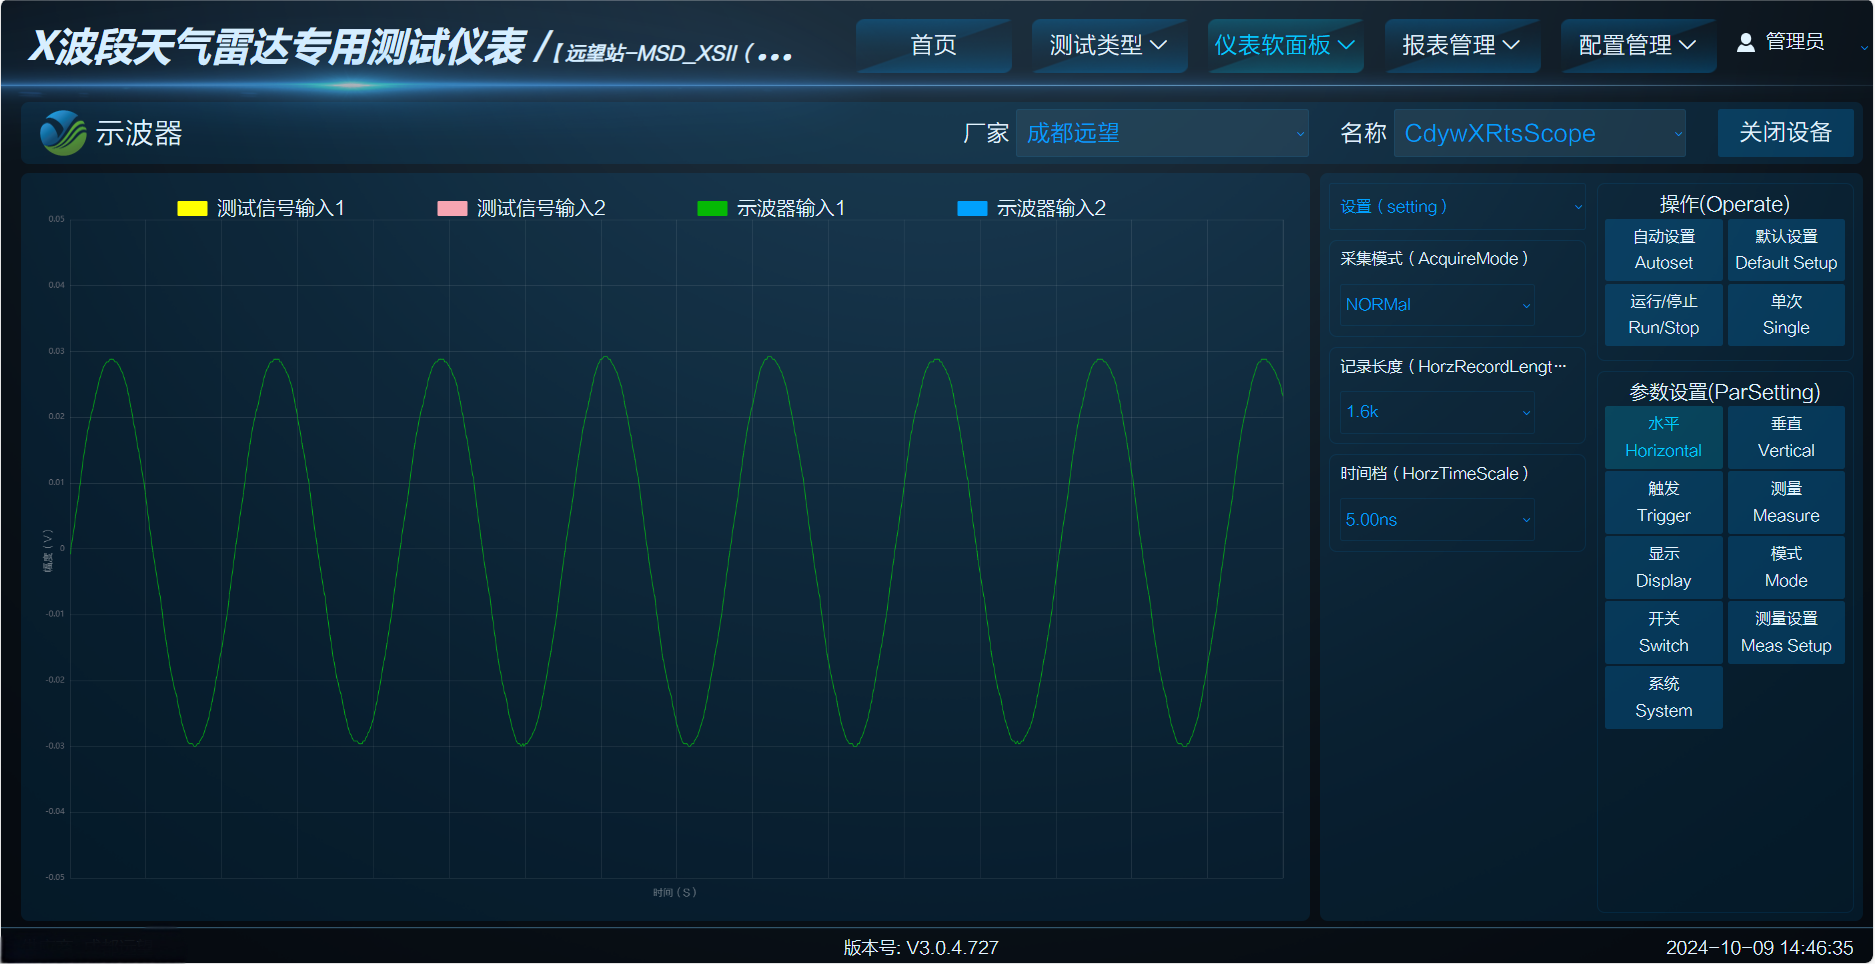Go to the 首页 home tab

(933, 45)
